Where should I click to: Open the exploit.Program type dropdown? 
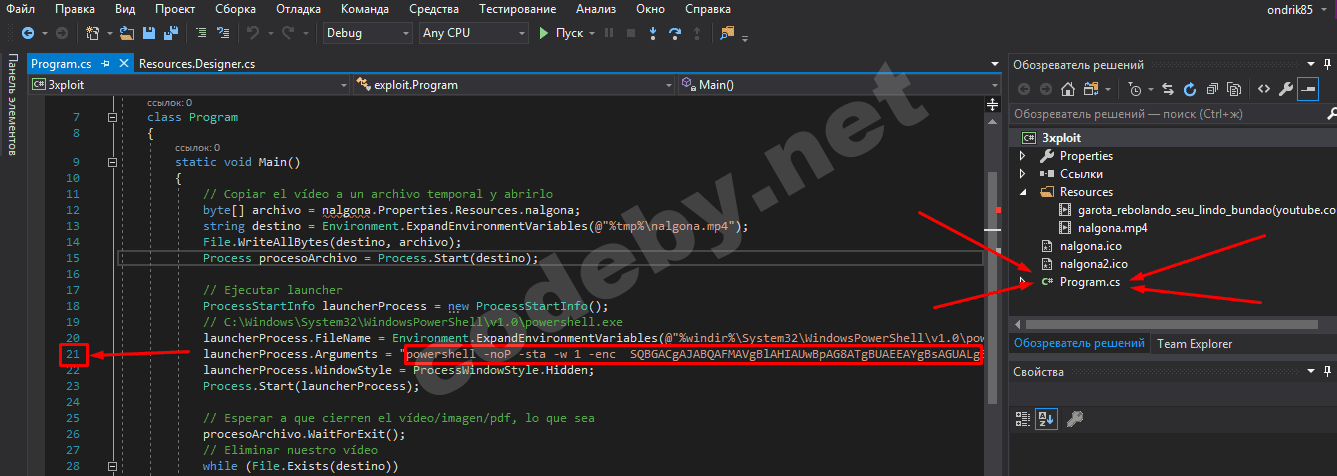[513, 85]
